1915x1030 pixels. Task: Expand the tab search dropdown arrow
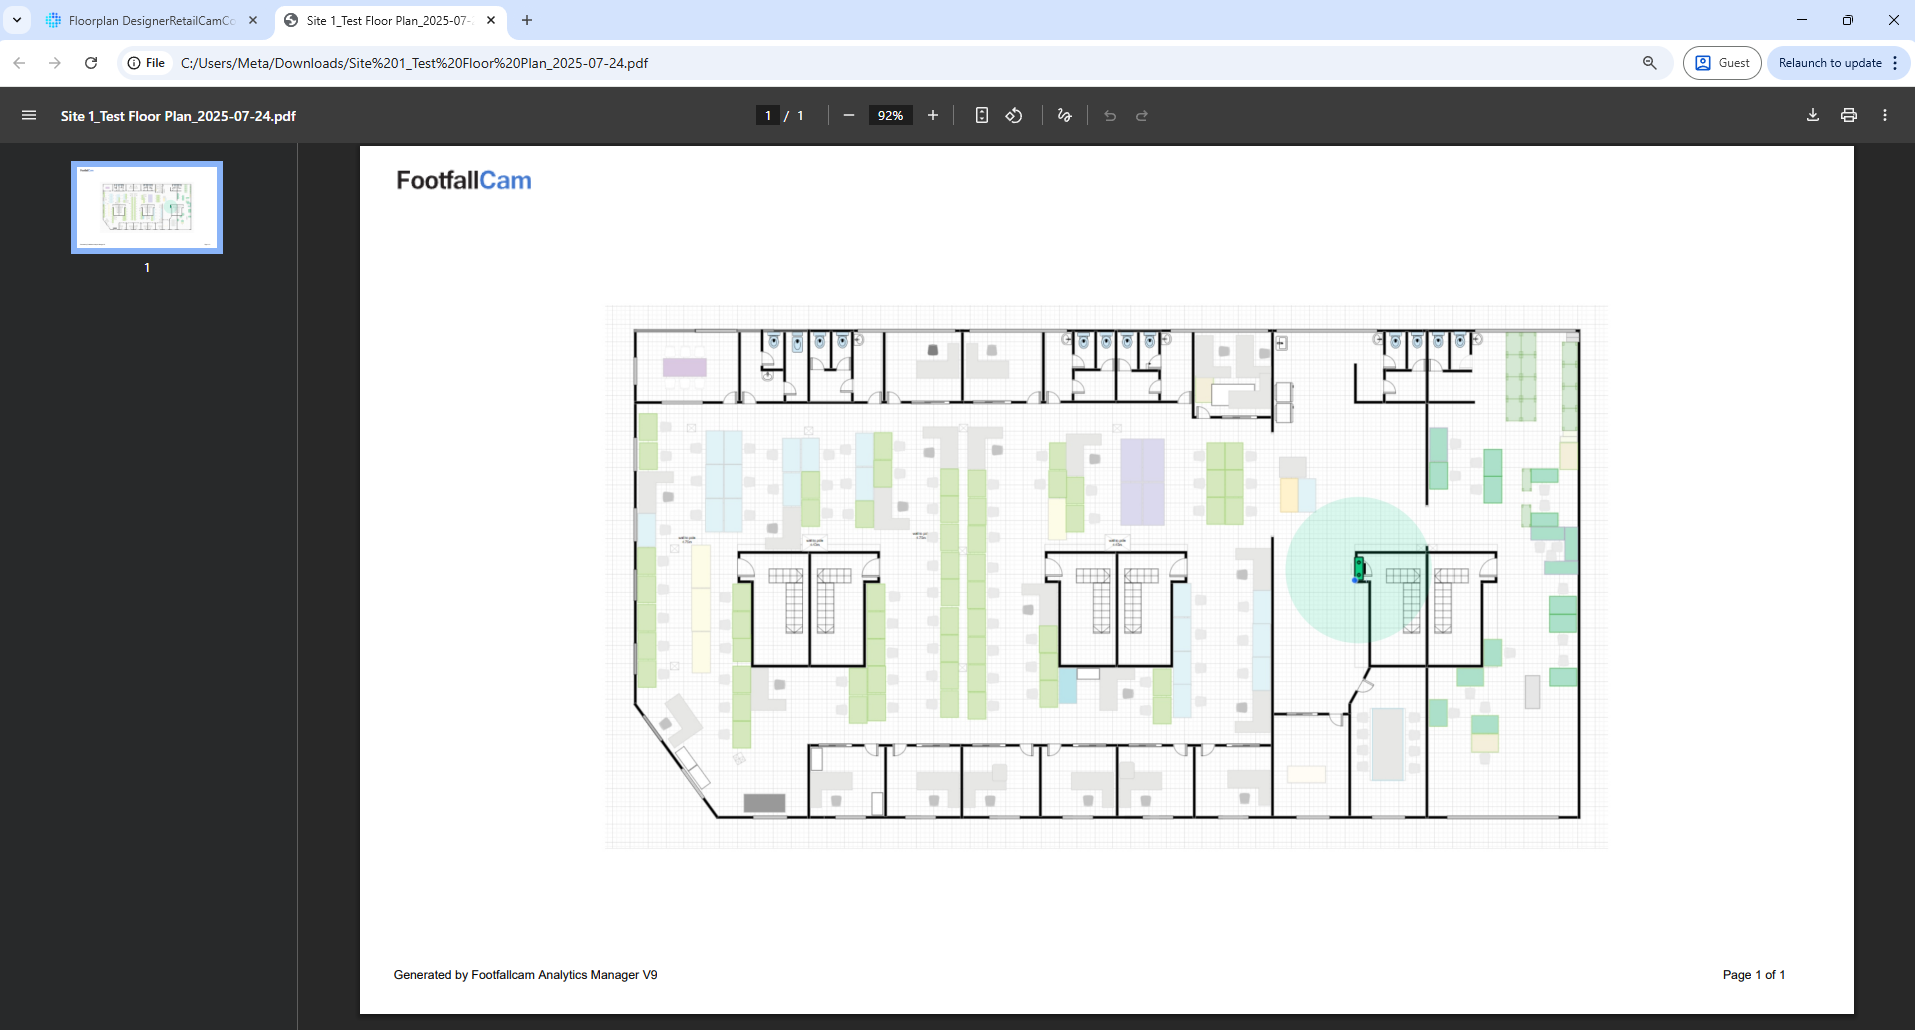[x=17, y=20]
